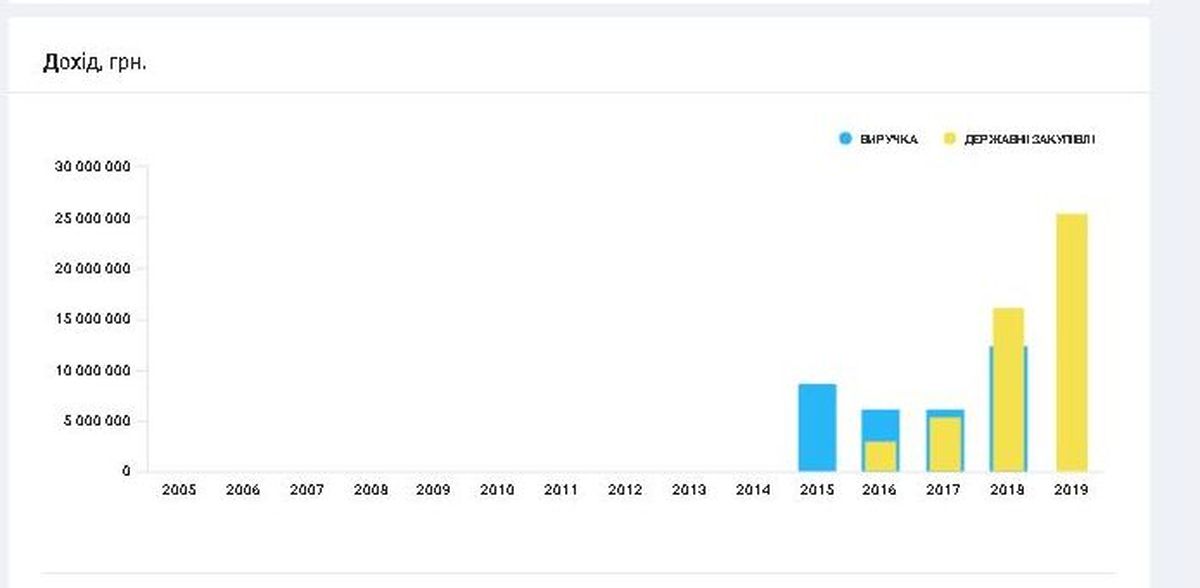1200x588 pixels.
Task: Click the 15 000 000 axis value
Action: click(92, 320)
